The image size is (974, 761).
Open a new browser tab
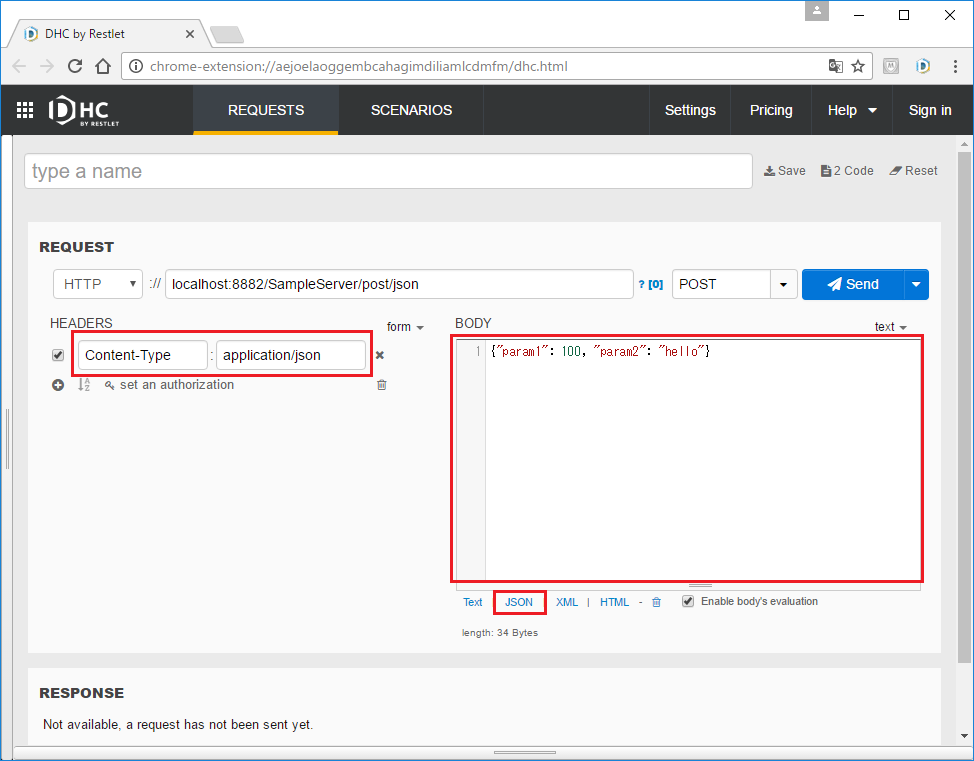(x=227, y=35)
